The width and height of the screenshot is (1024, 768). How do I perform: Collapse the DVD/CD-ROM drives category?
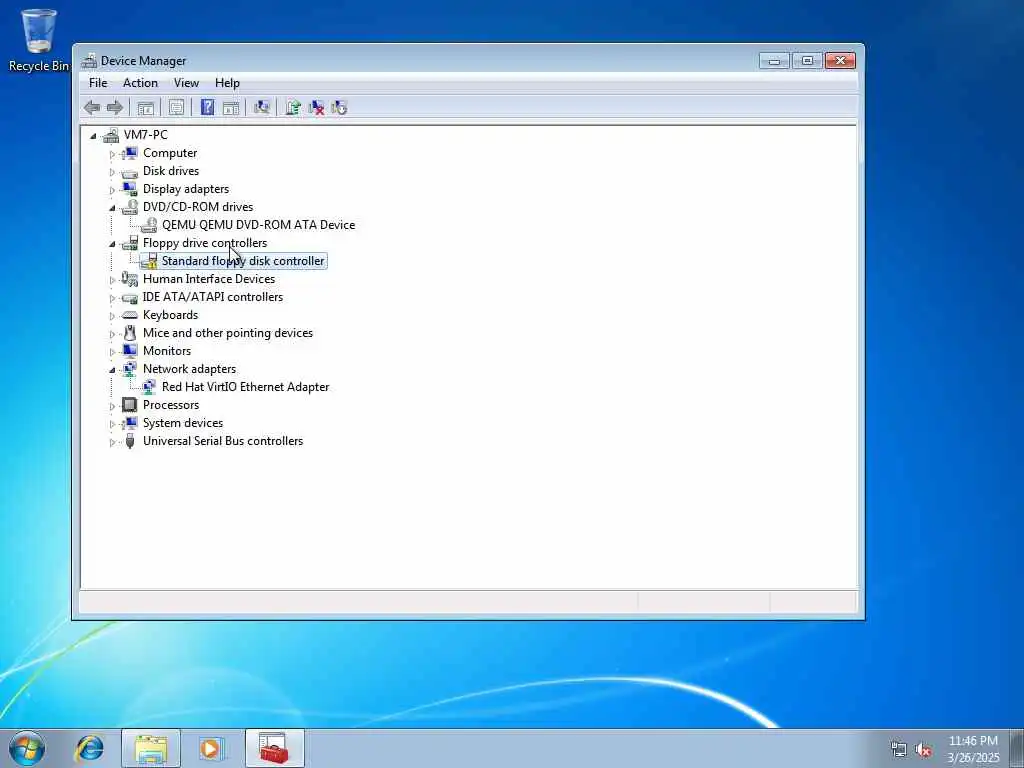click(112, 208)
